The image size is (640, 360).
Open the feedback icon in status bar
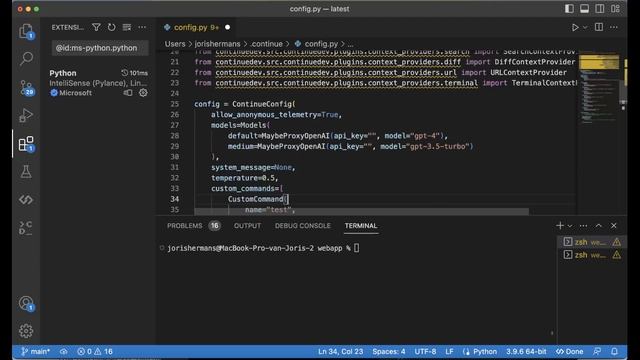click(597, 351)
